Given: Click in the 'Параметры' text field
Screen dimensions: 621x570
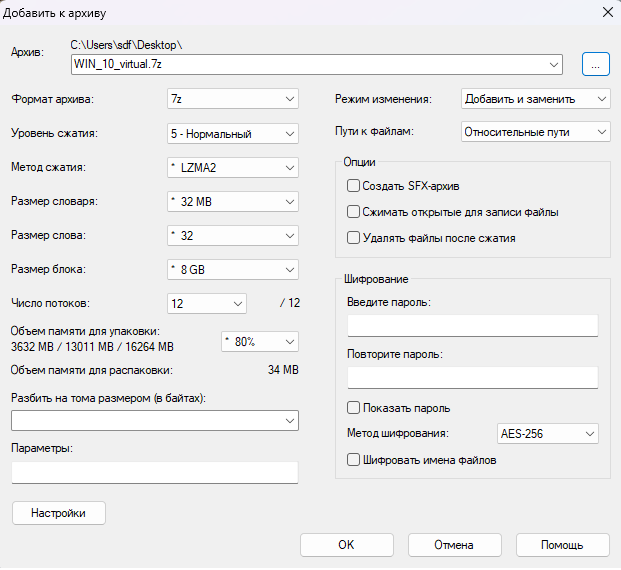Looking at the screenshot, I should (x=155, y=472).
